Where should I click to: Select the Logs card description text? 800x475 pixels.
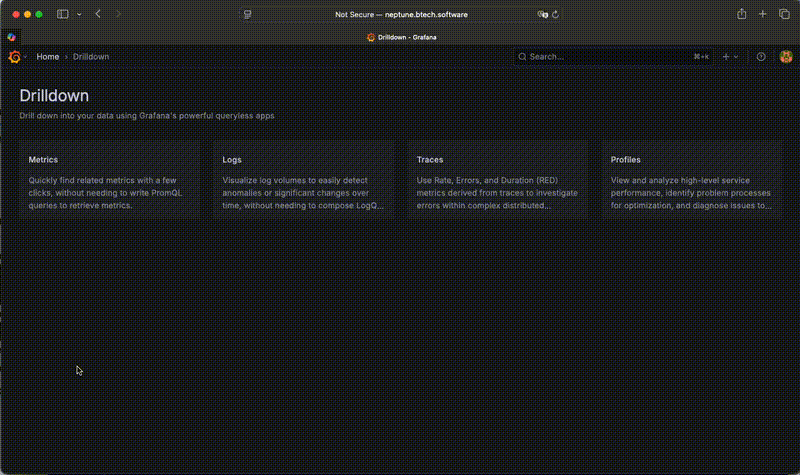pos(303,193)
